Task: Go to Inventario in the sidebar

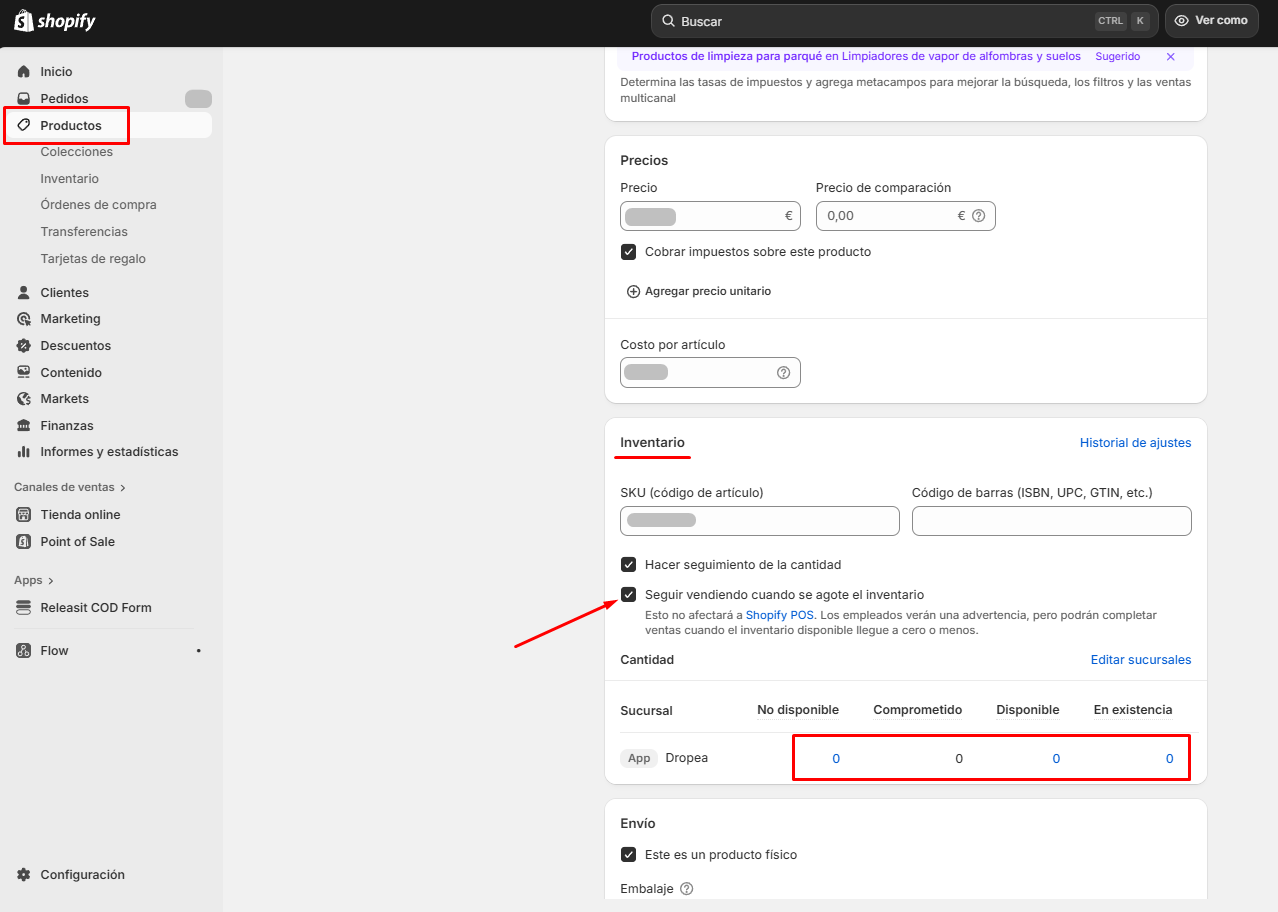Action: (69, 179)
